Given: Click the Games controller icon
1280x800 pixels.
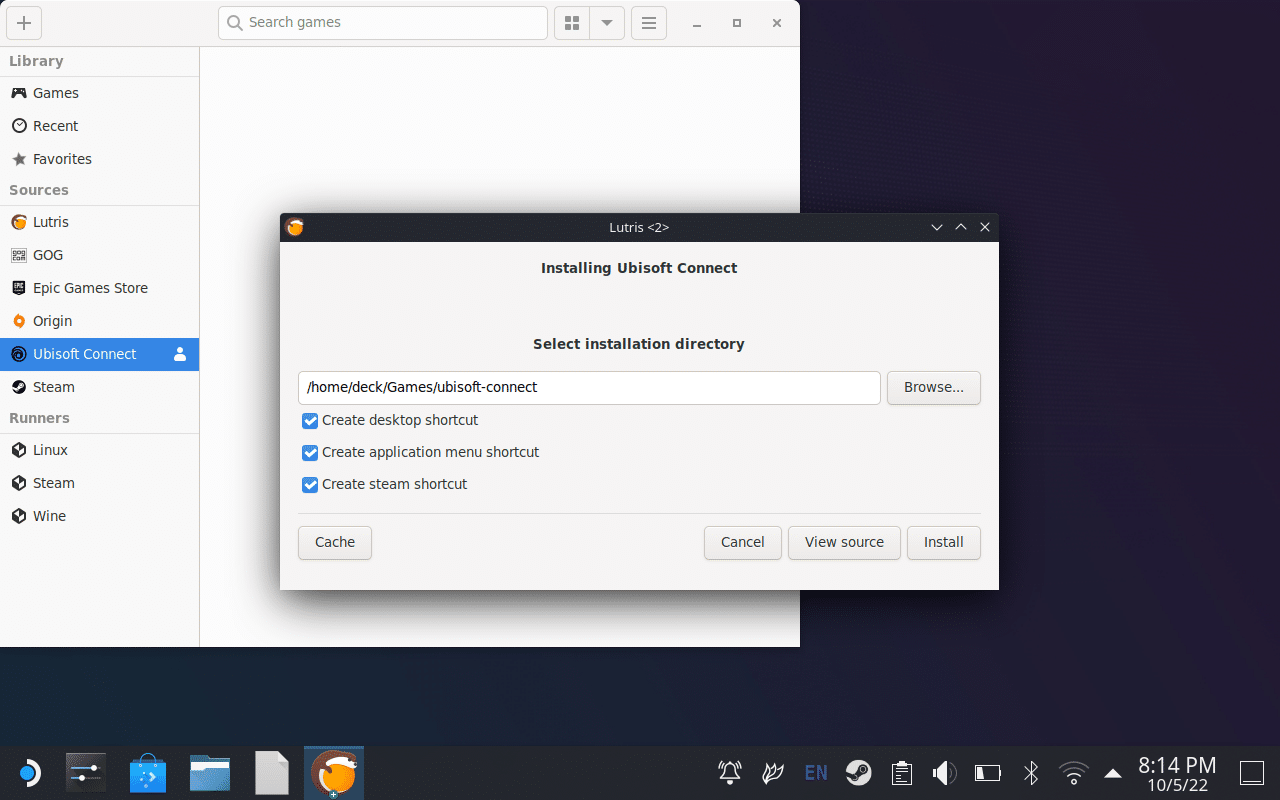Looking at the screenshot, I should click(18, 93).
